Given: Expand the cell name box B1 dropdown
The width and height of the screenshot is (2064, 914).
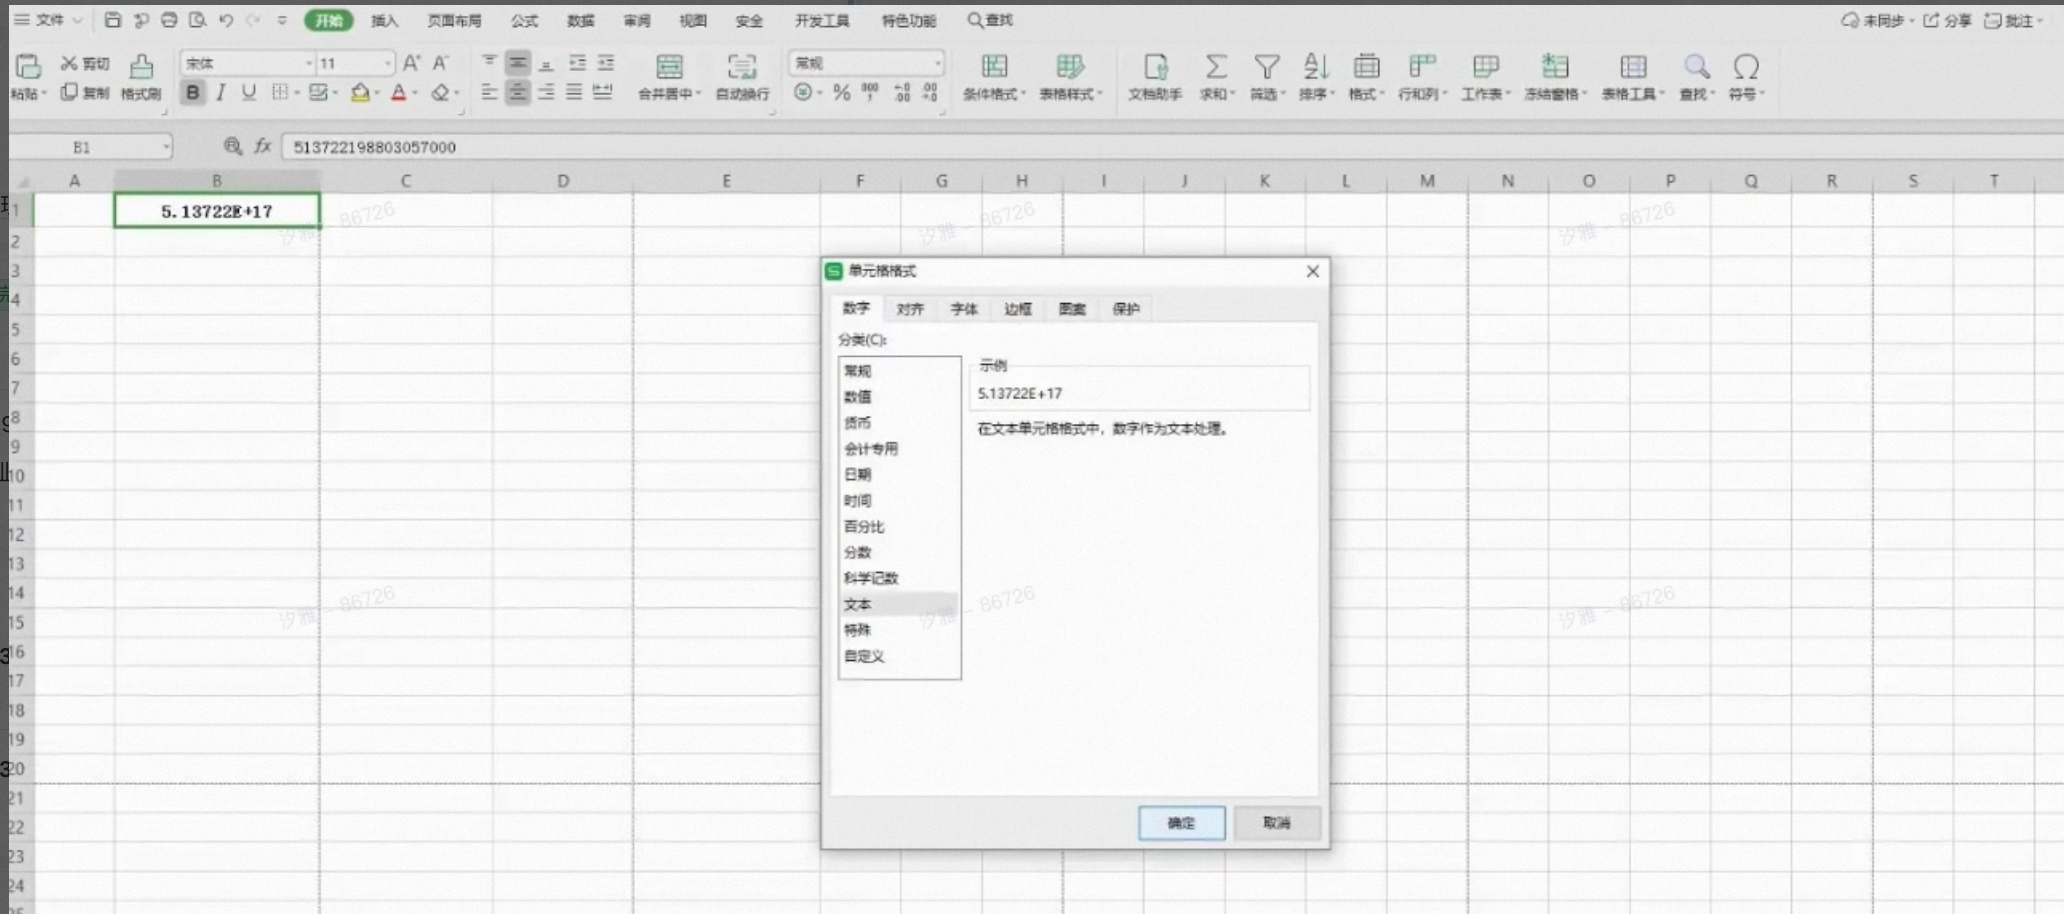Looking at the screenshot, I should (165, 147).
